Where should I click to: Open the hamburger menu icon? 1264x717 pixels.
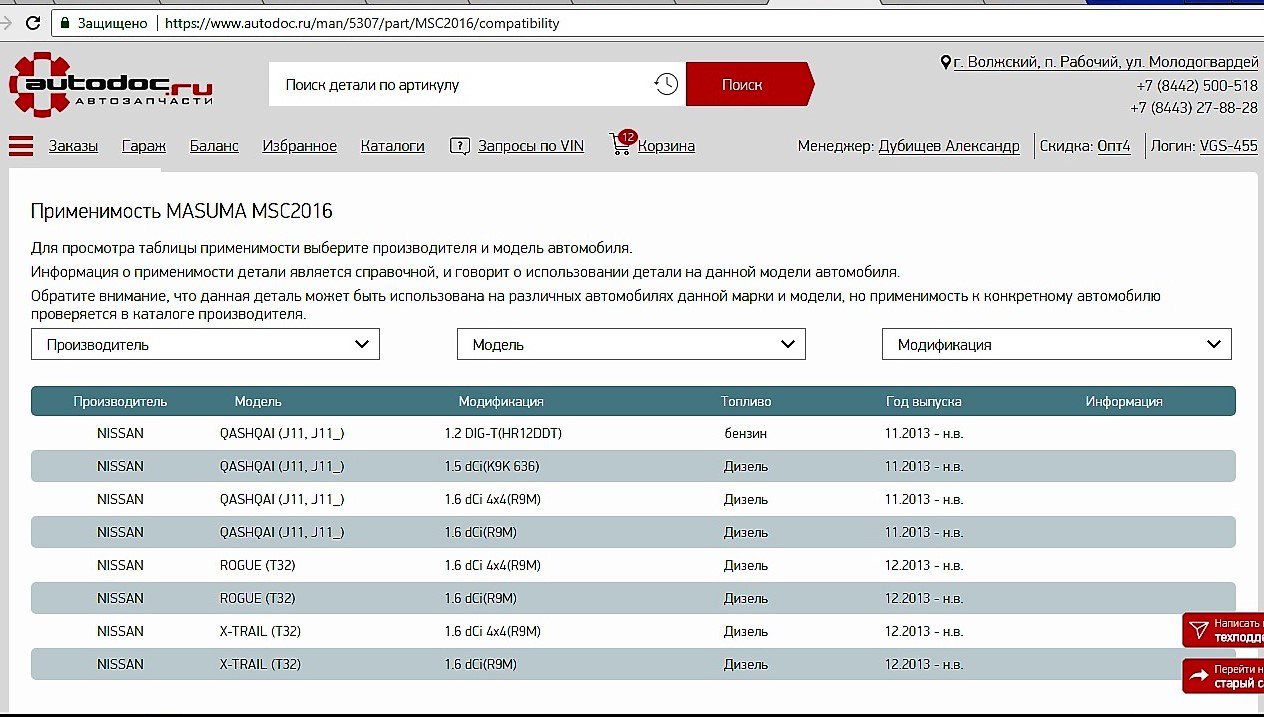click(x=21, y=146)
